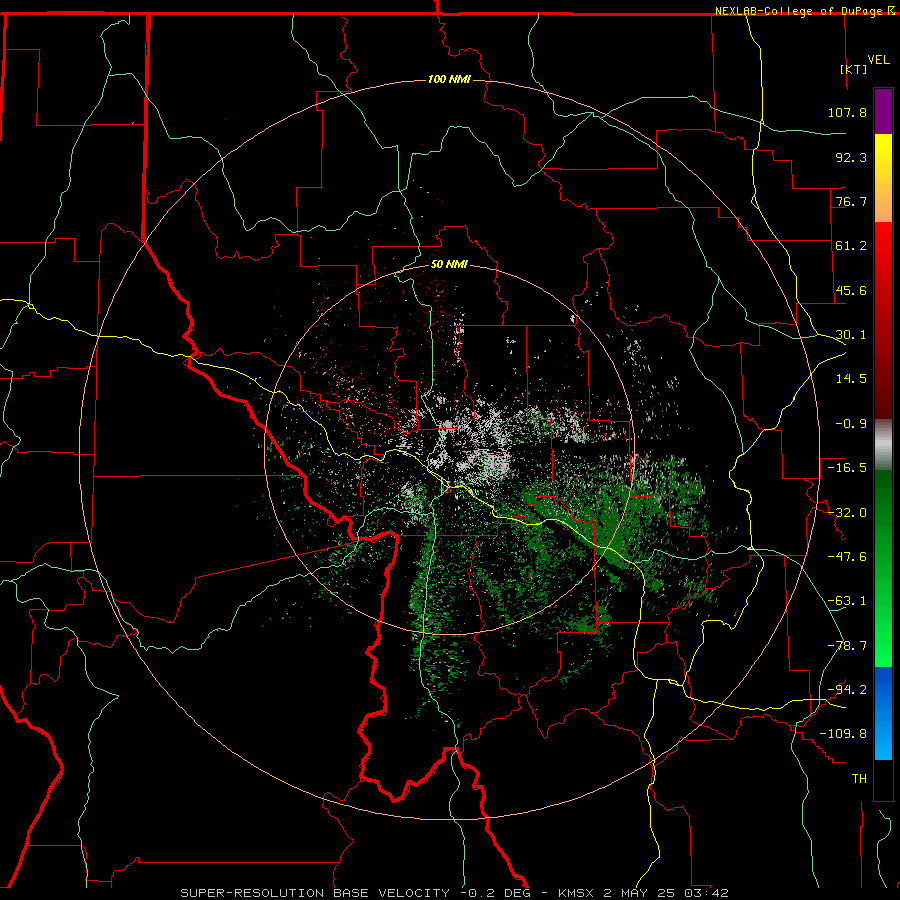Viewport: 900px width, 900px height.
Task: Click the KMSX radar station identifier
Action: pos(577,893)
